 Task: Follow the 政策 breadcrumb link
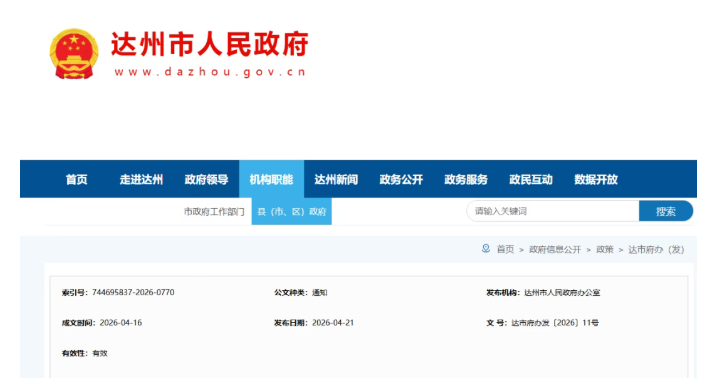[x=605, y=249]
